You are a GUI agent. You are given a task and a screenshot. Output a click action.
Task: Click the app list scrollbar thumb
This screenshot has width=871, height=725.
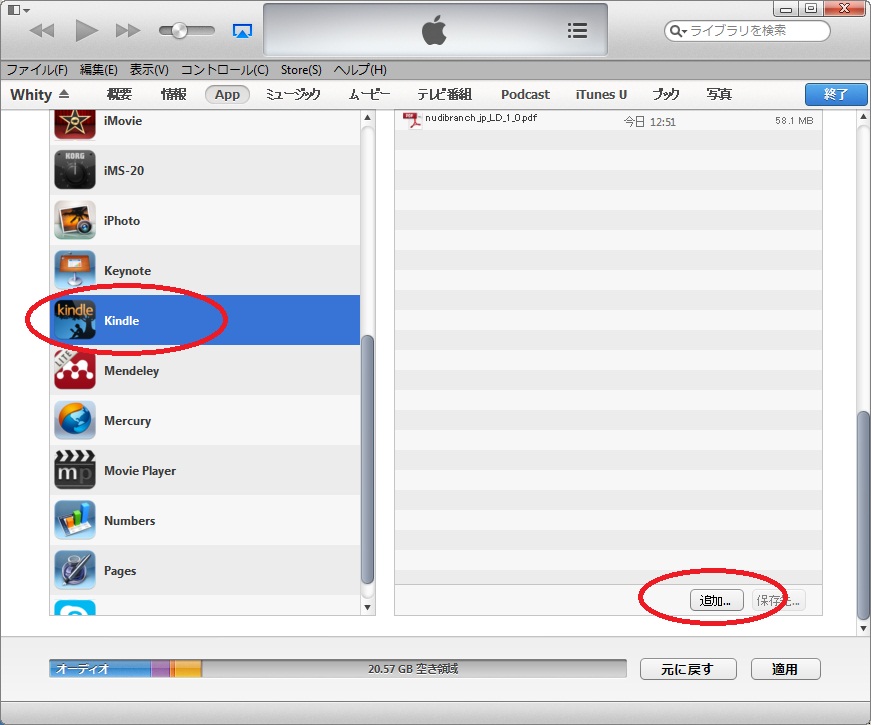(367, 460)
